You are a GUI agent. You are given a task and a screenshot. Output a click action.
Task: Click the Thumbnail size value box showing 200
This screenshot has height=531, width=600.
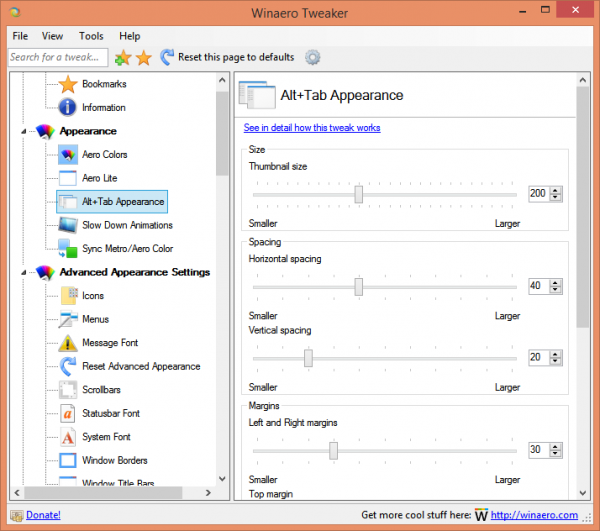pyautogui.click(x=539, y=194)
